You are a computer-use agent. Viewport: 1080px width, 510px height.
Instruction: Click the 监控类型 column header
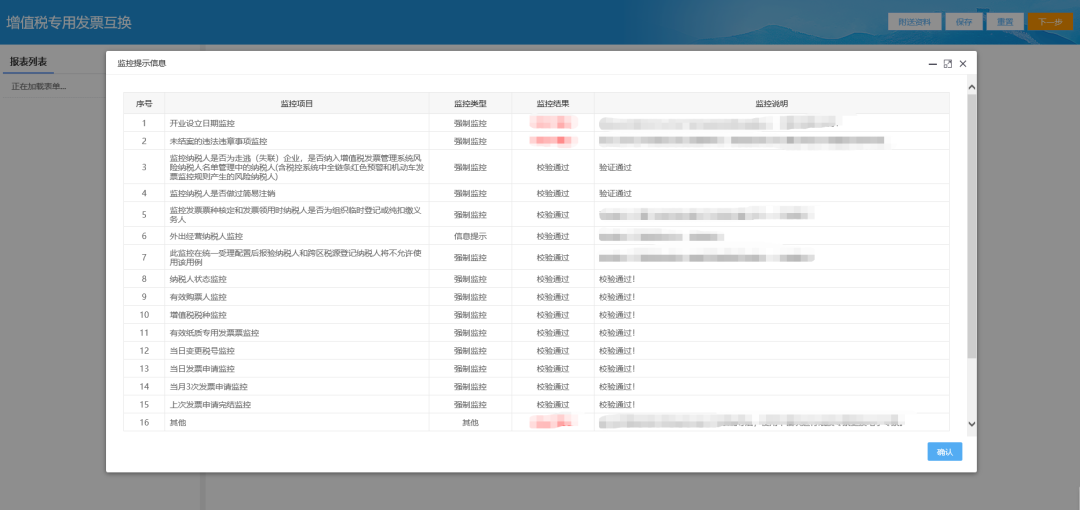[x=470, y=103]
